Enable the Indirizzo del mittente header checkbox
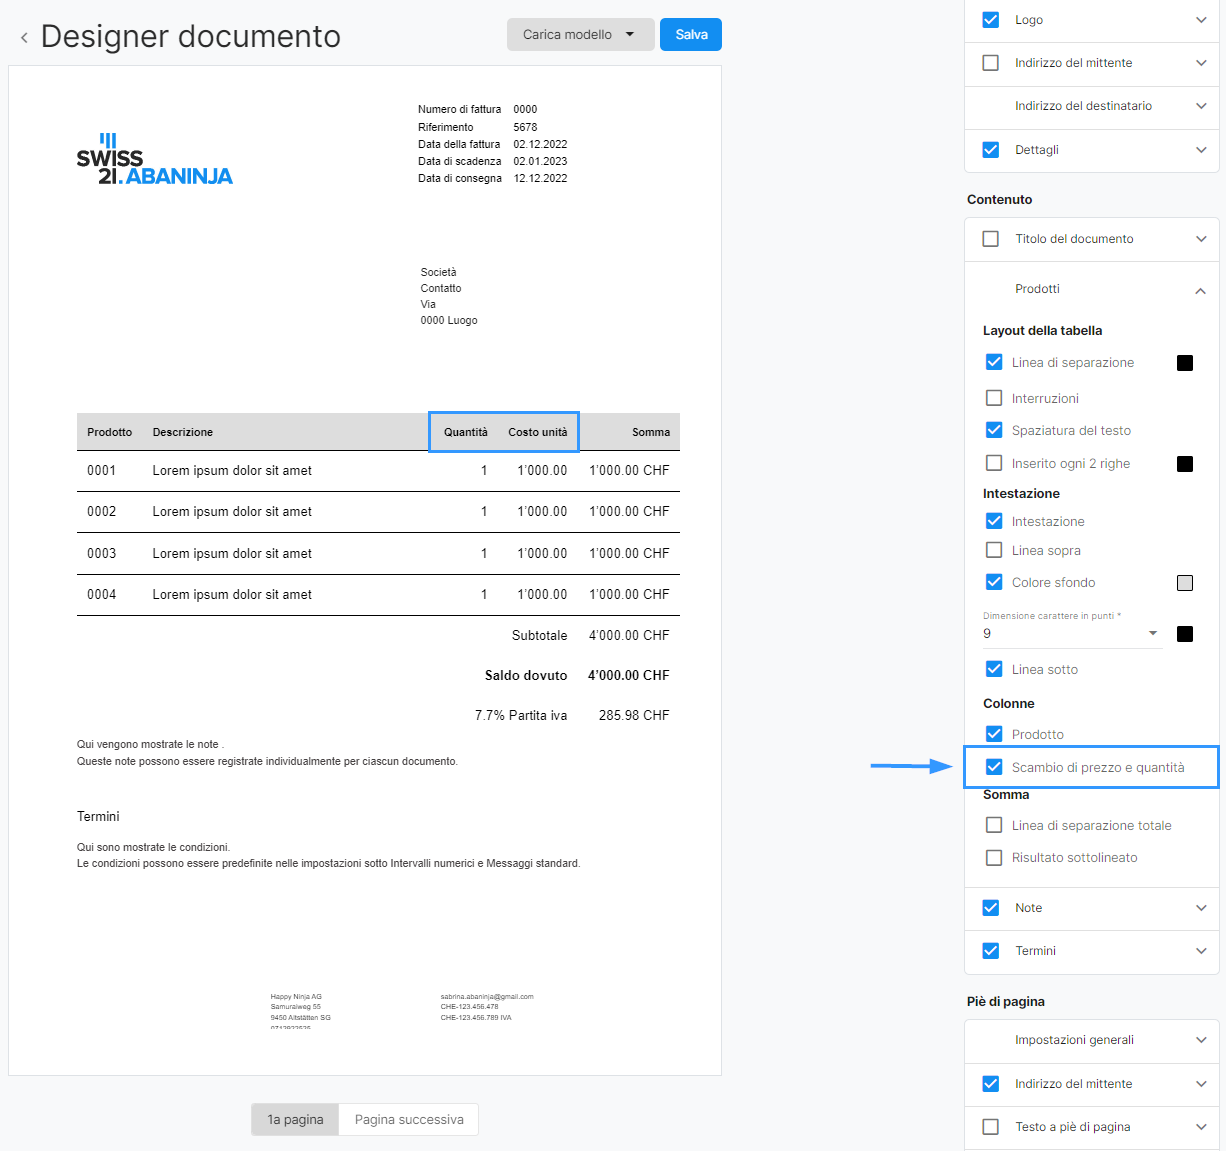The height and width of the screenshot is (1151, 1226). click(x=991, y=63)
